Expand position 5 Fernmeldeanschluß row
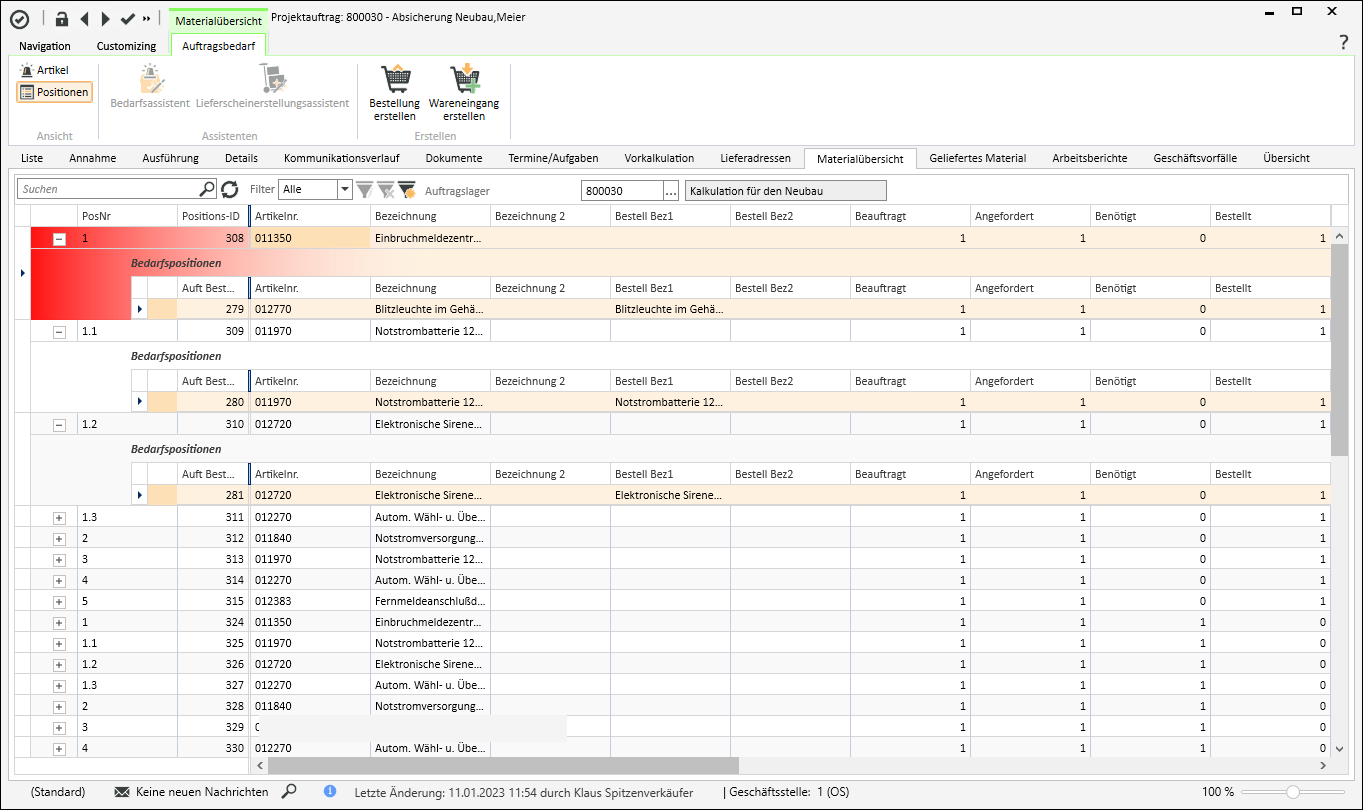The height and width of the screenshot is (810, 1363). click(x=59, y=602)
